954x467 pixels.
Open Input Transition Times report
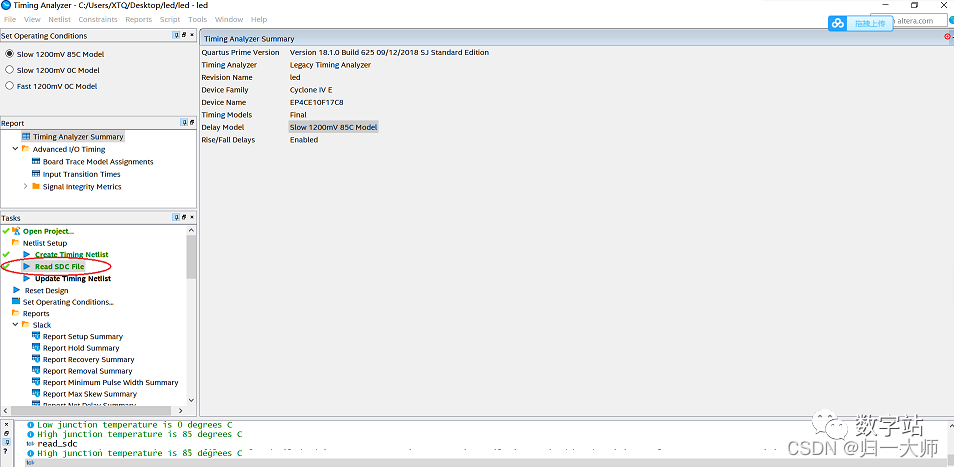(x=82, y=175)
